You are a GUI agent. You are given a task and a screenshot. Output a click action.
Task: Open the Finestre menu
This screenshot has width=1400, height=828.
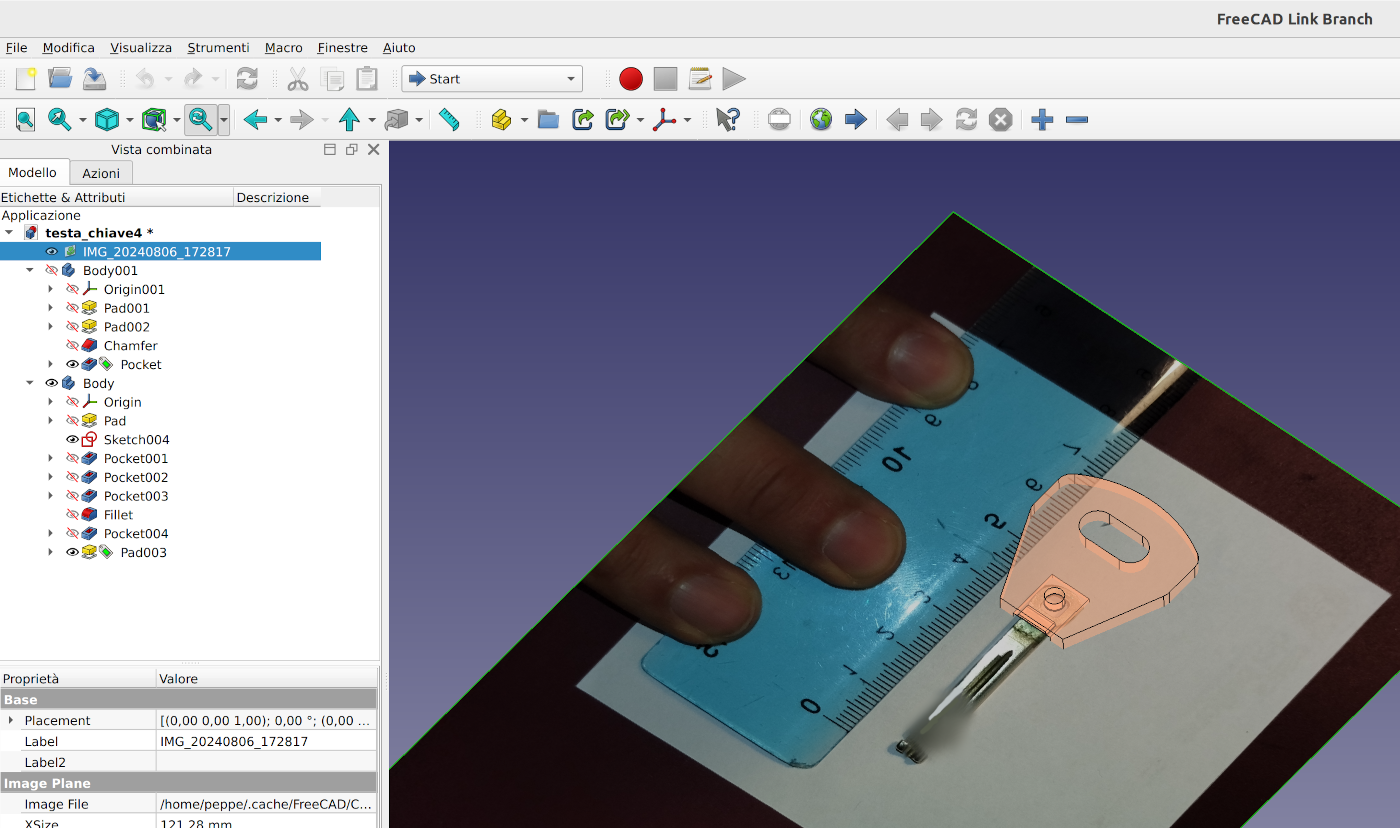click(343, 48)
